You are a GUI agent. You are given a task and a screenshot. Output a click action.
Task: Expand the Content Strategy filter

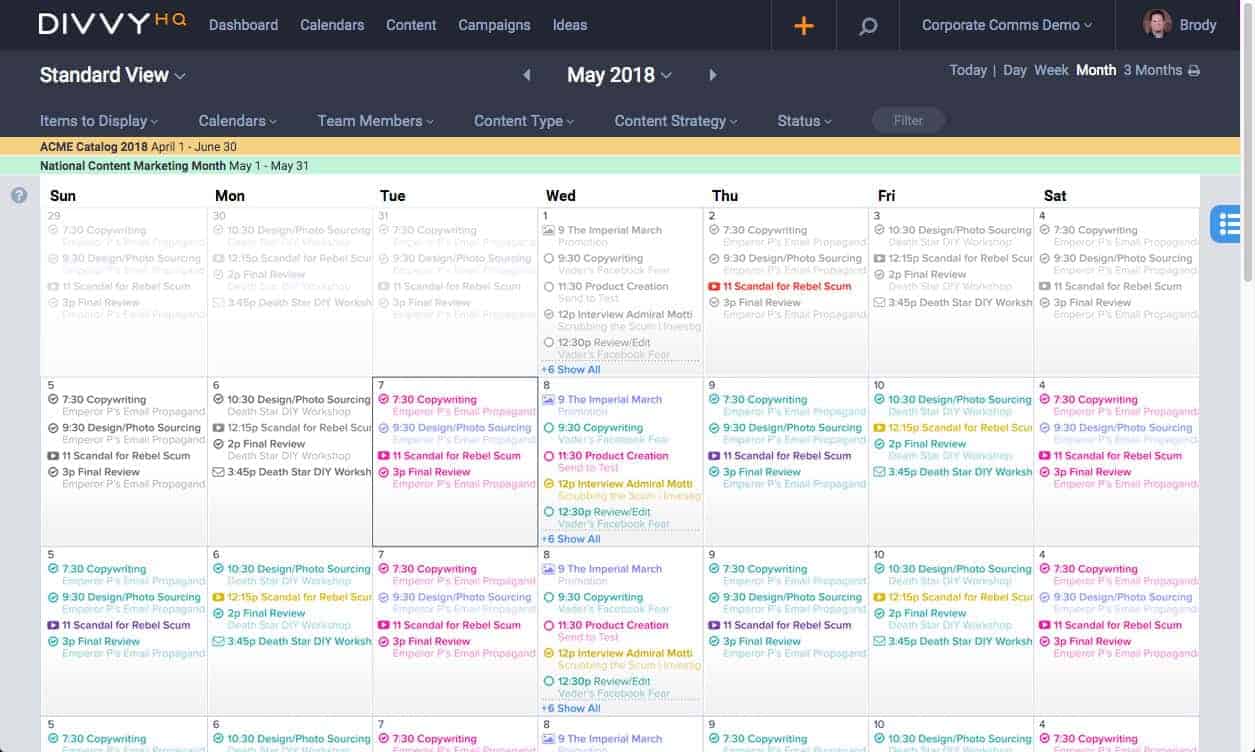676,121
